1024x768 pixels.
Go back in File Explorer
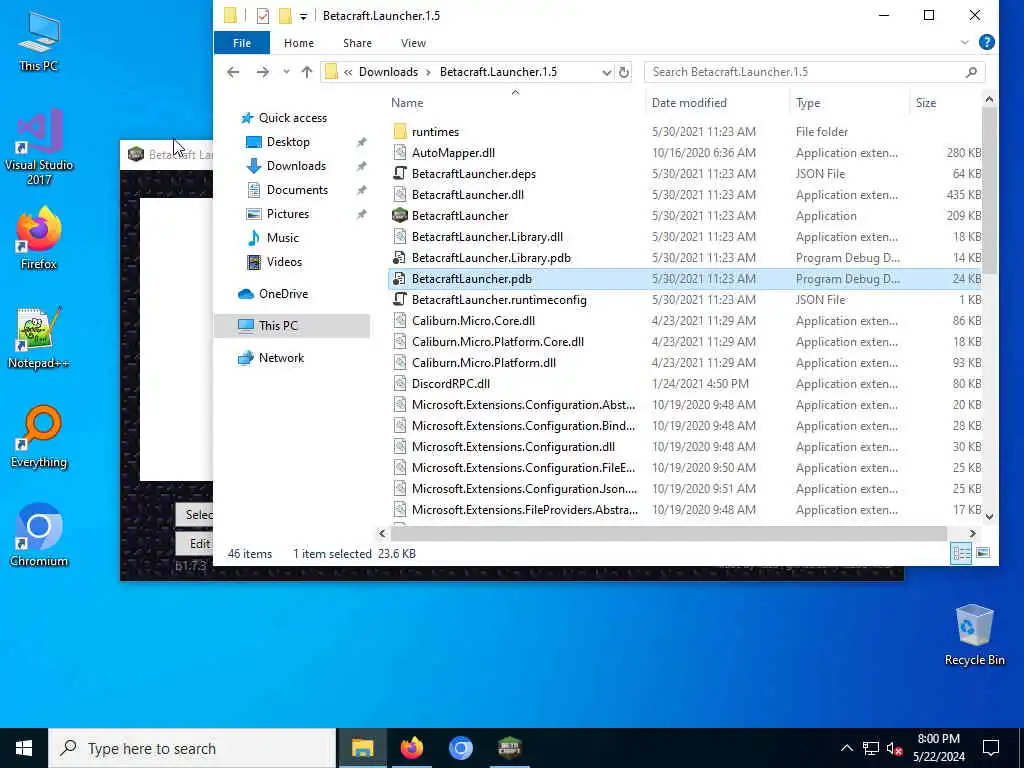(x=233, y=72)
